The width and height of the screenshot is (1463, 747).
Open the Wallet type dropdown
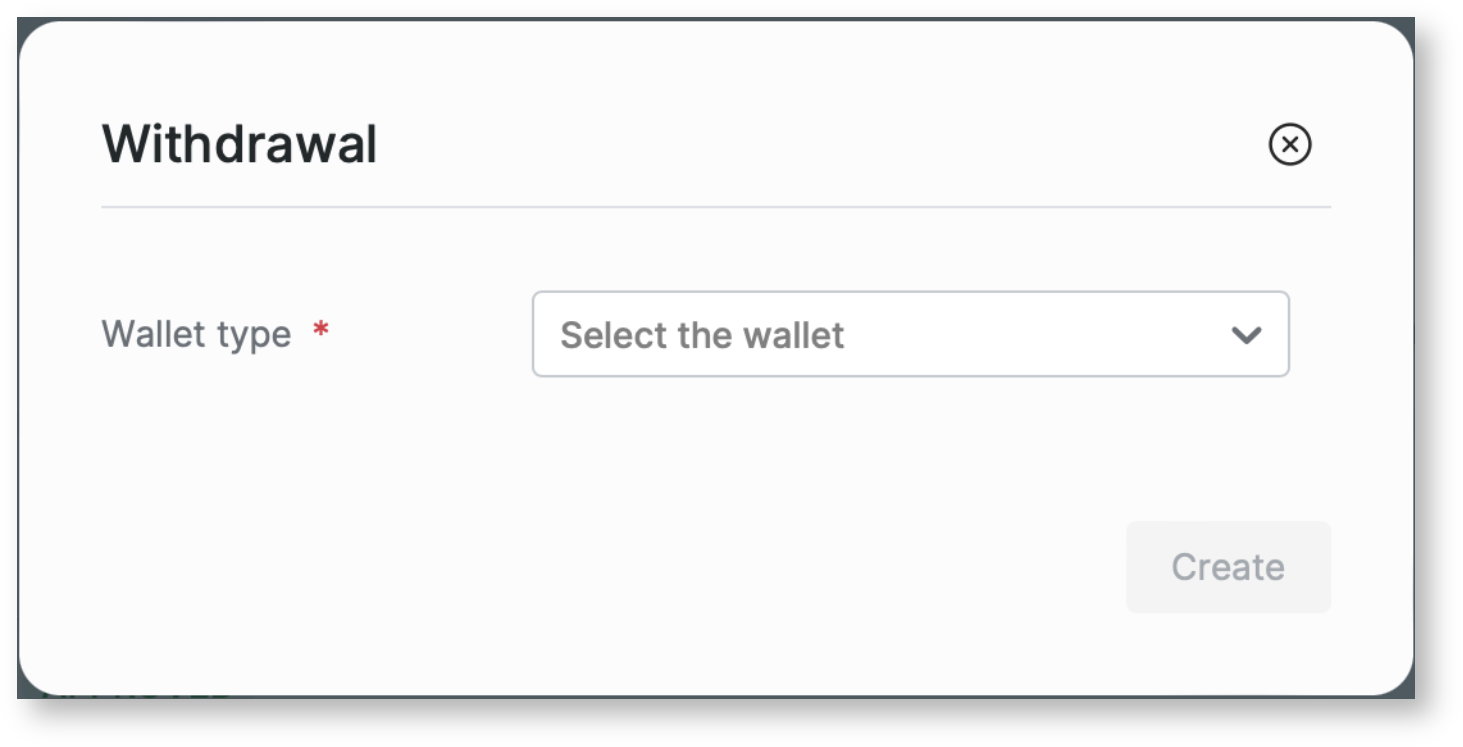[x=909, y=334]
